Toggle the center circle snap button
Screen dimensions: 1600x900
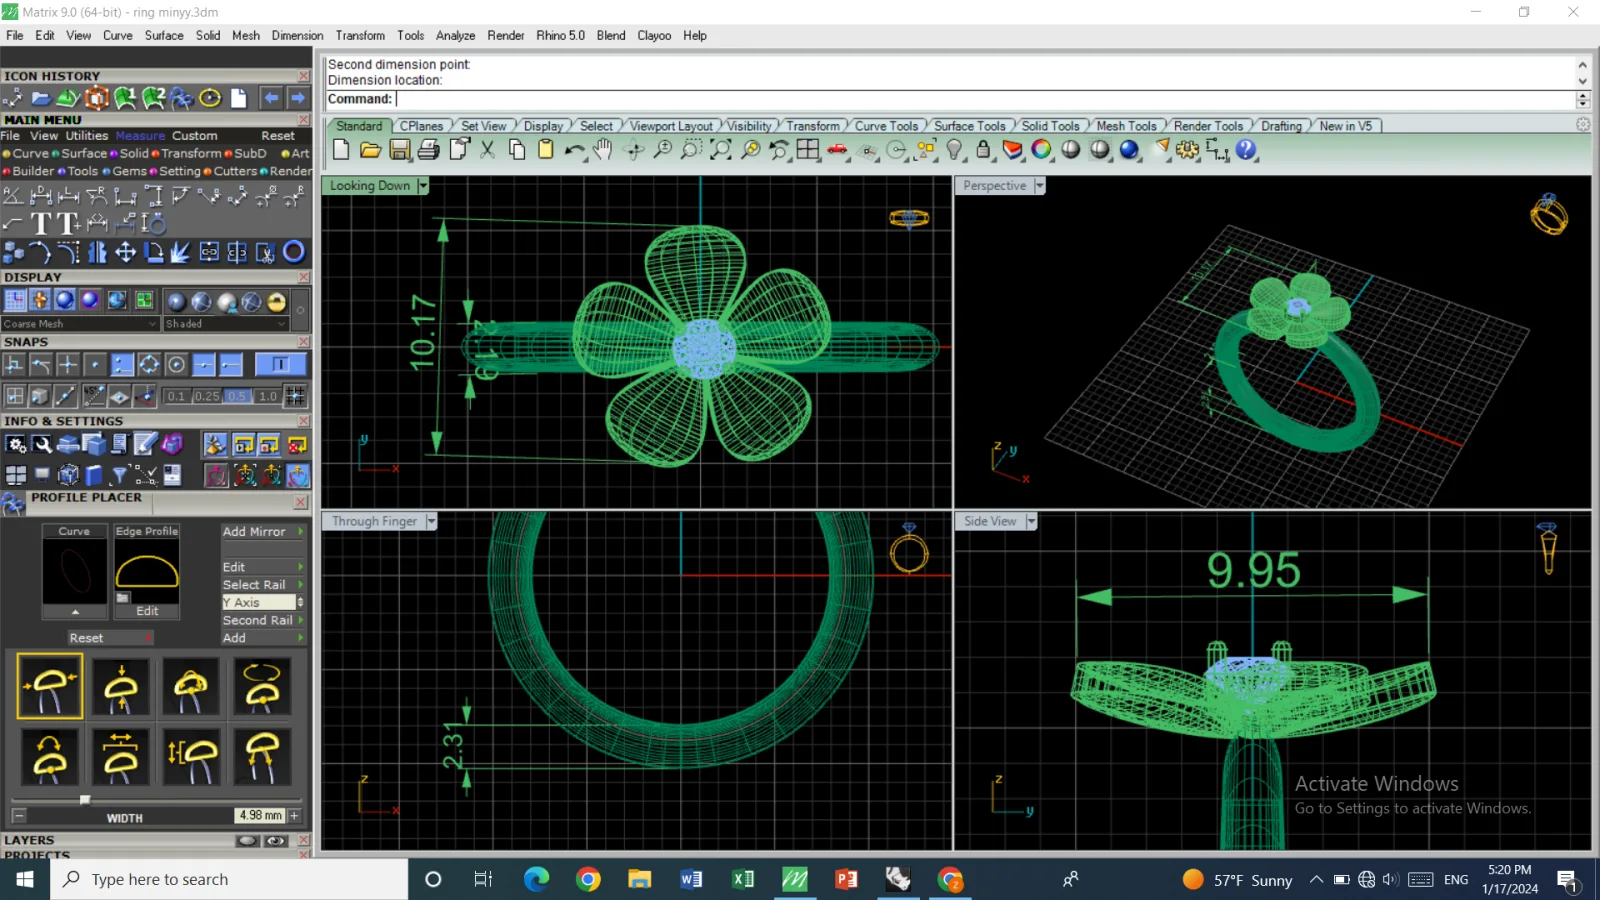176,365
